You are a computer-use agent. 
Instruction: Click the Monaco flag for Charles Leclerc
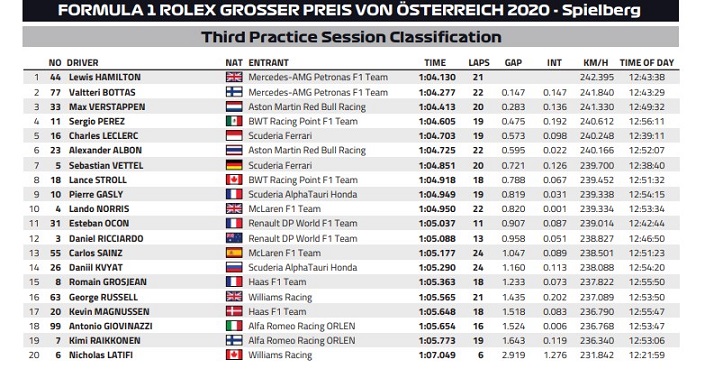[234, 136]
